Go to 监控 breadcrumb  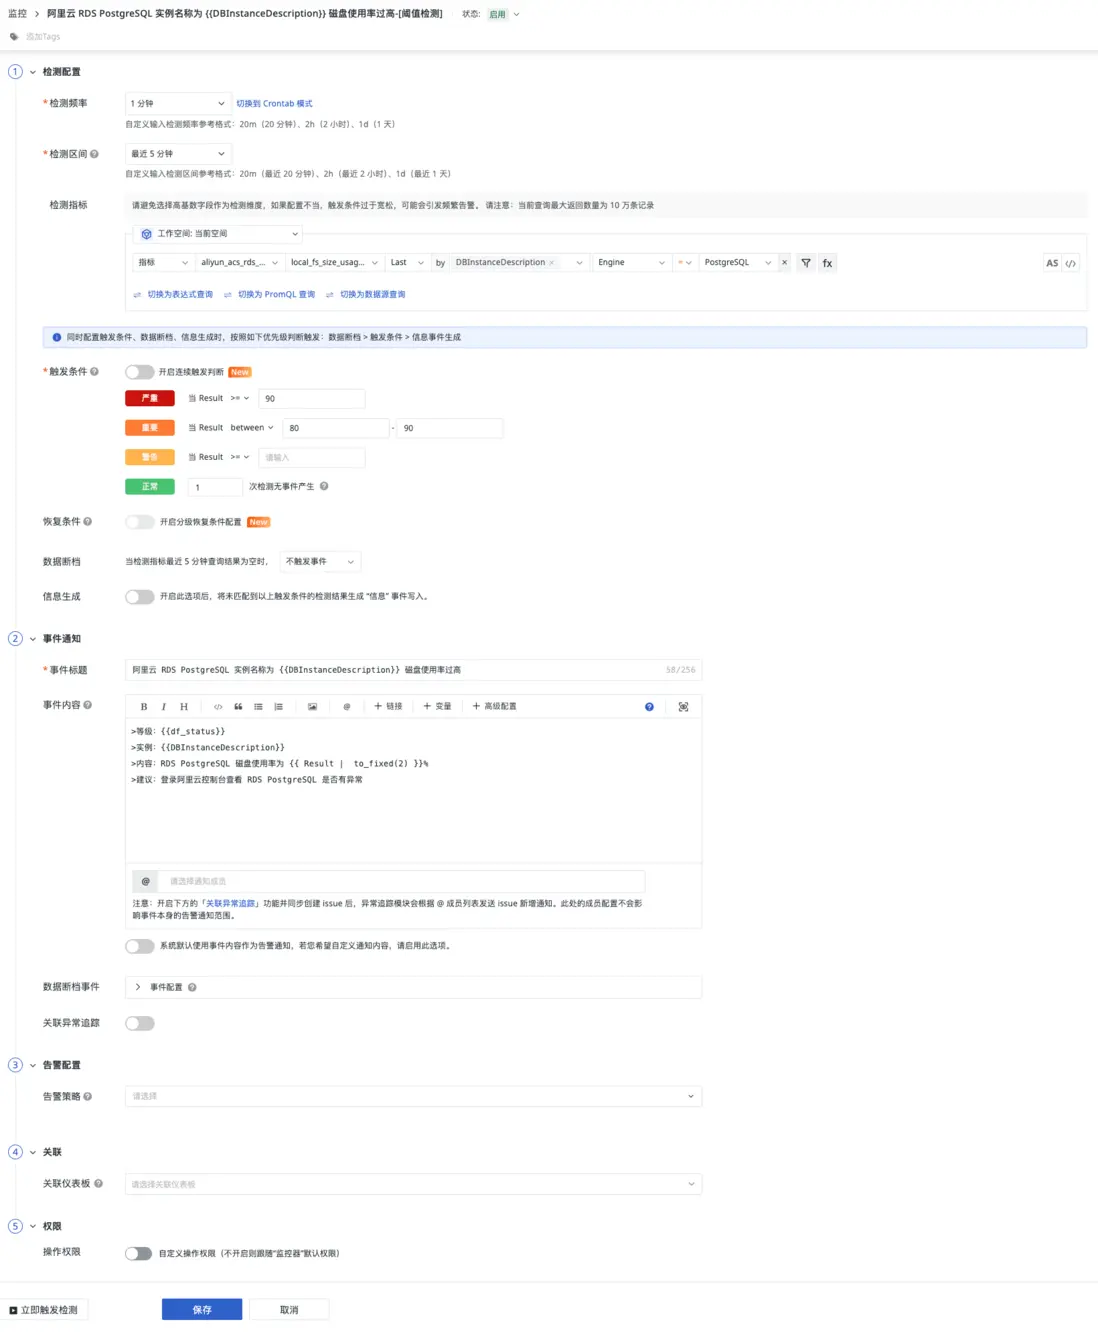(x=17, y=14)
